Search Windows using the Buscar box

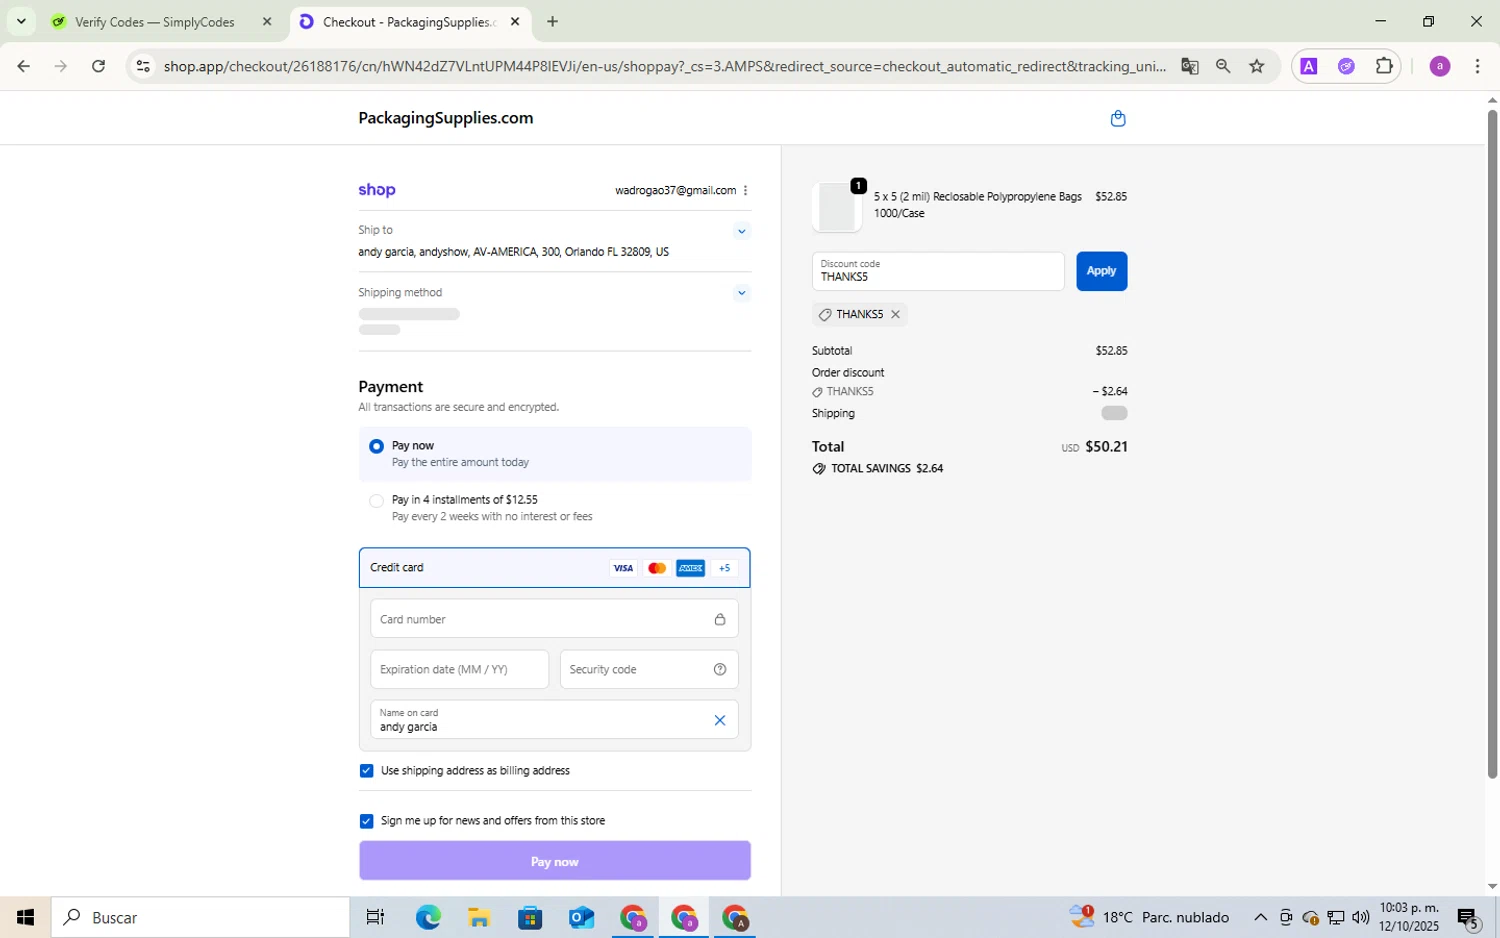(200, 918)
